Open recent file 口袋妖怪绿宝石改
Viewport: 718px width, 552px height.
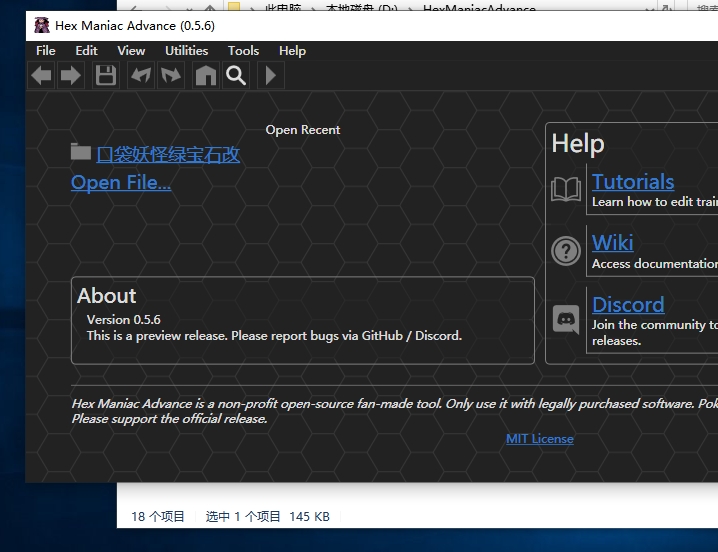click(x=168, y=154)
